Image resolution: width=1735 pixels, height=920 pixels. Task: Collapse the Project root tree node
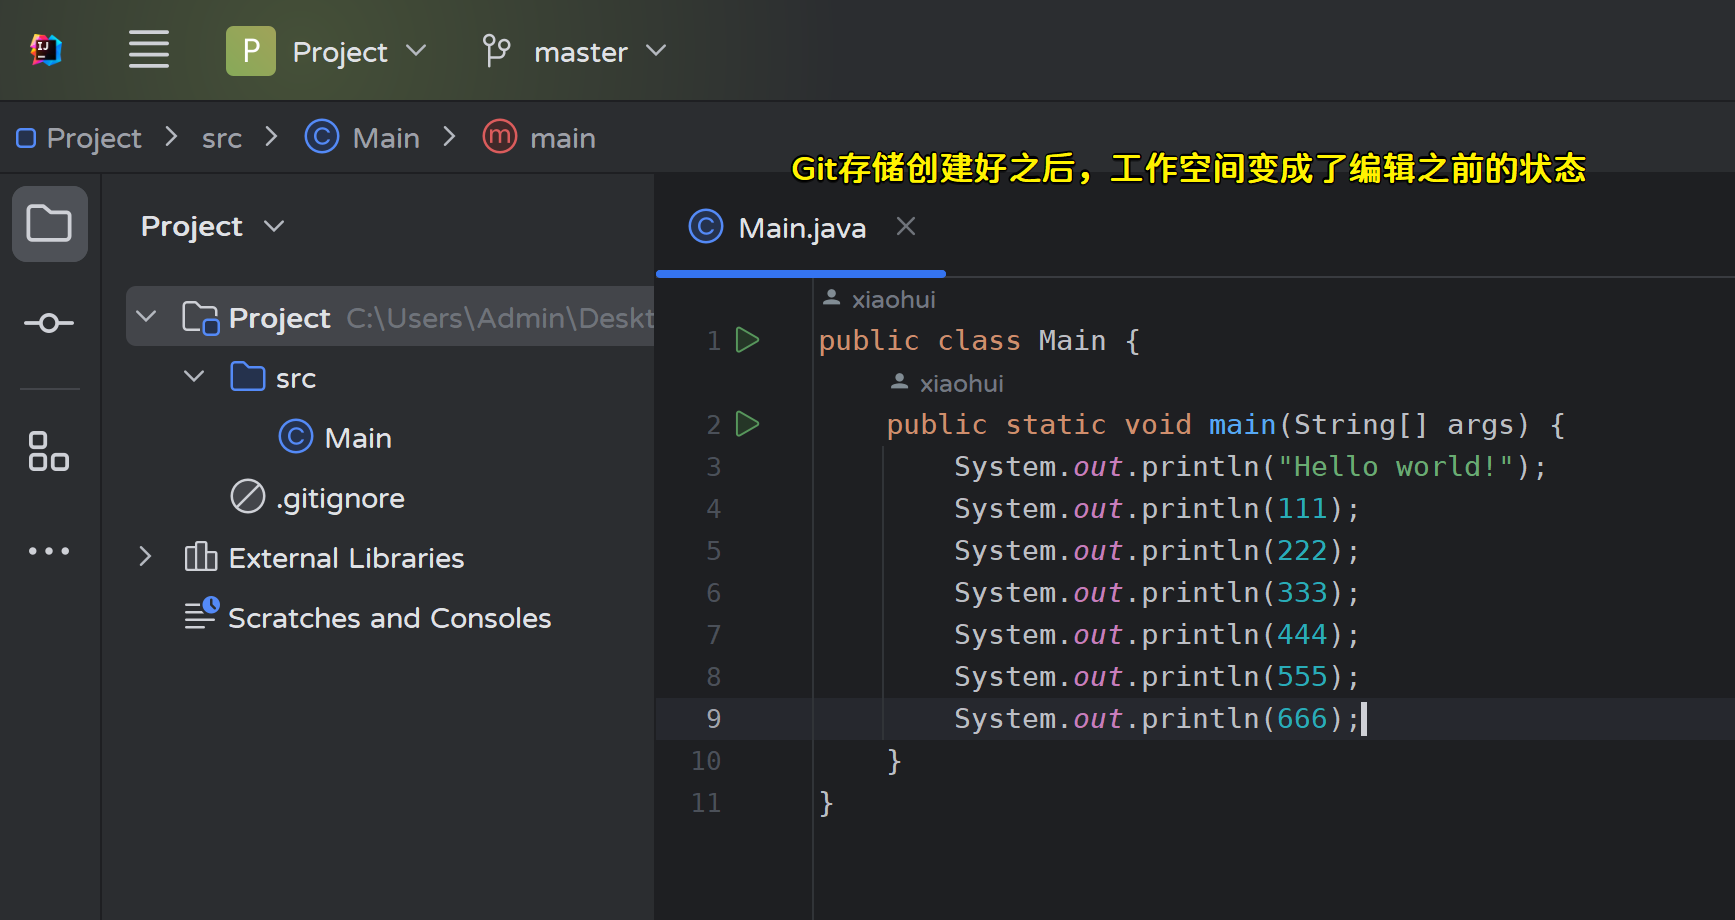pos(146,317)
